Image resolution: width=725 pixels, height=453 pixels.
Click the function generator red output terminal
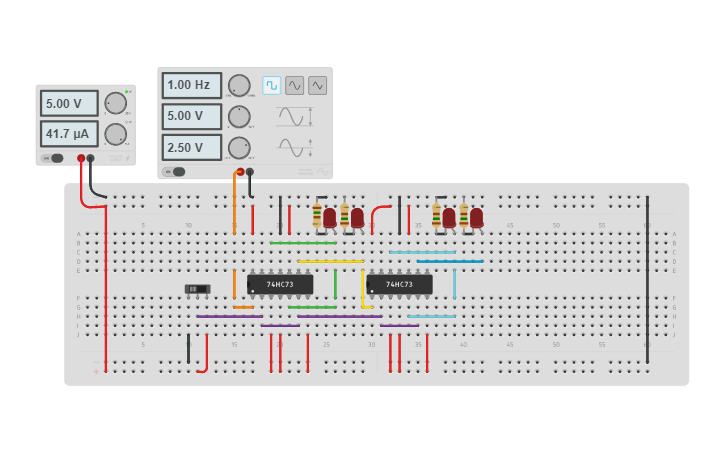click(240, 172)
